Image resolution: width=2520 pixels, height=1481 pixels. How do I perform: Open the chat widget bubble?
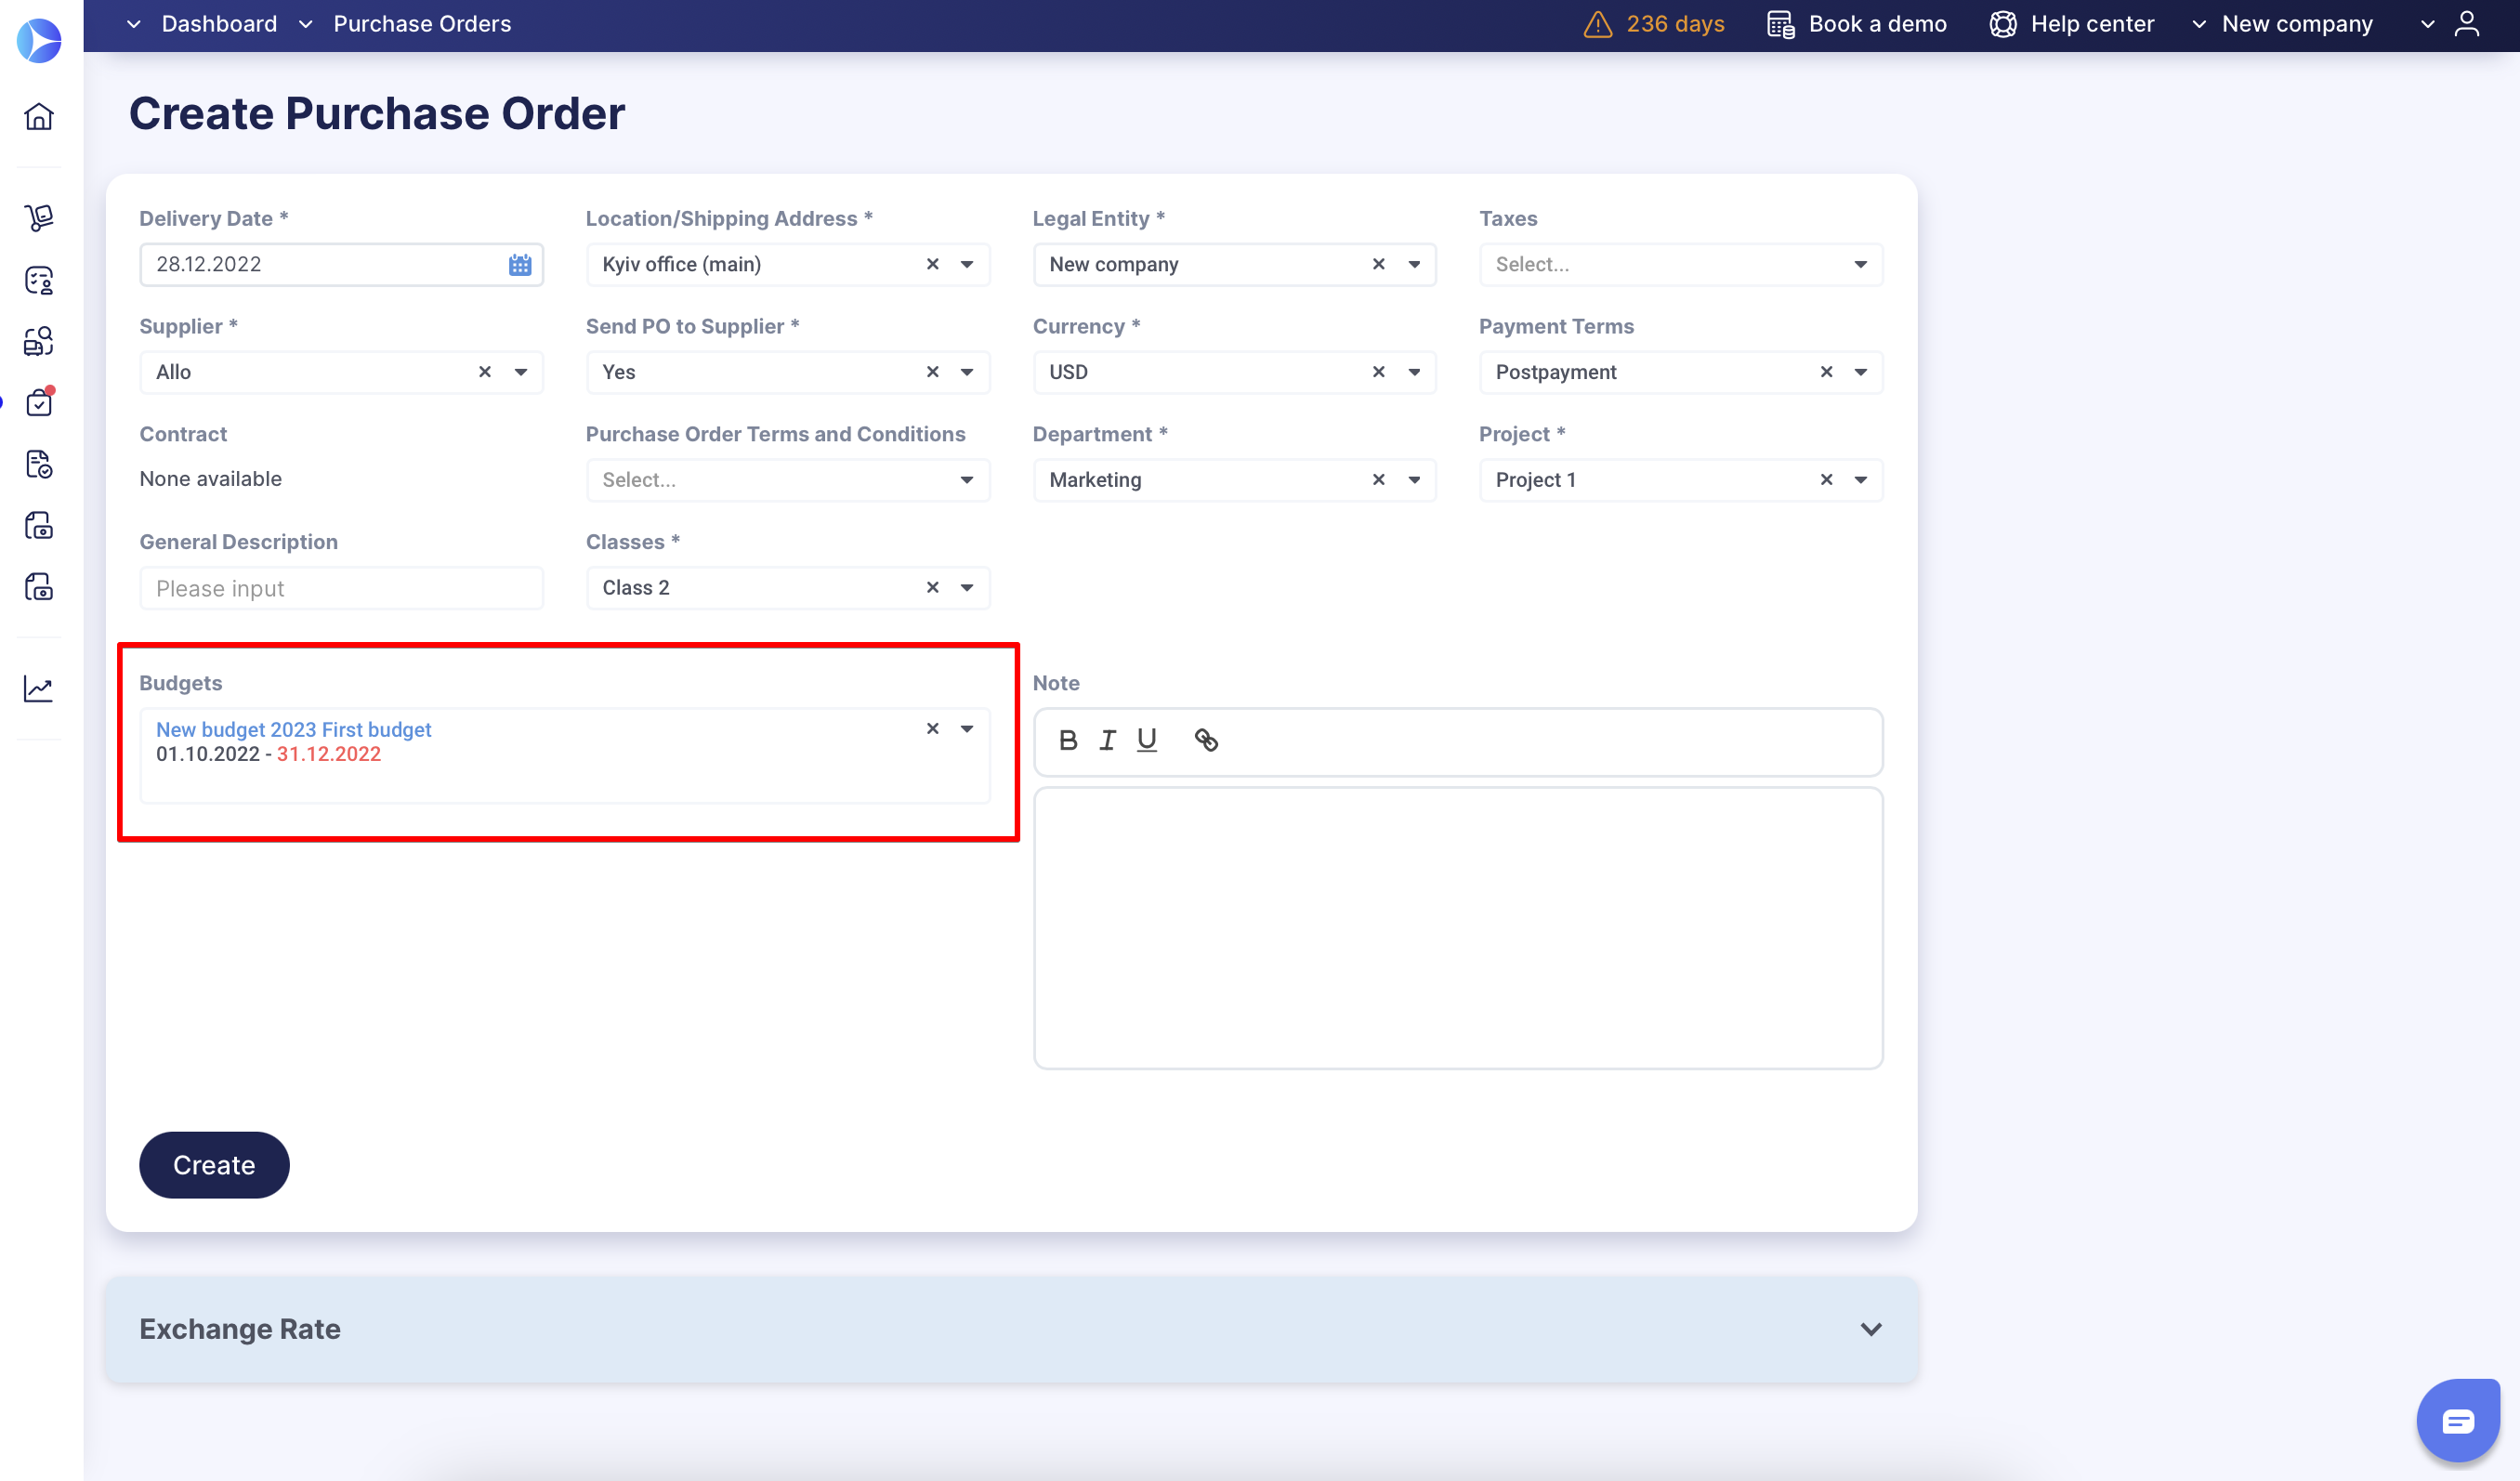[2458, 1420]
